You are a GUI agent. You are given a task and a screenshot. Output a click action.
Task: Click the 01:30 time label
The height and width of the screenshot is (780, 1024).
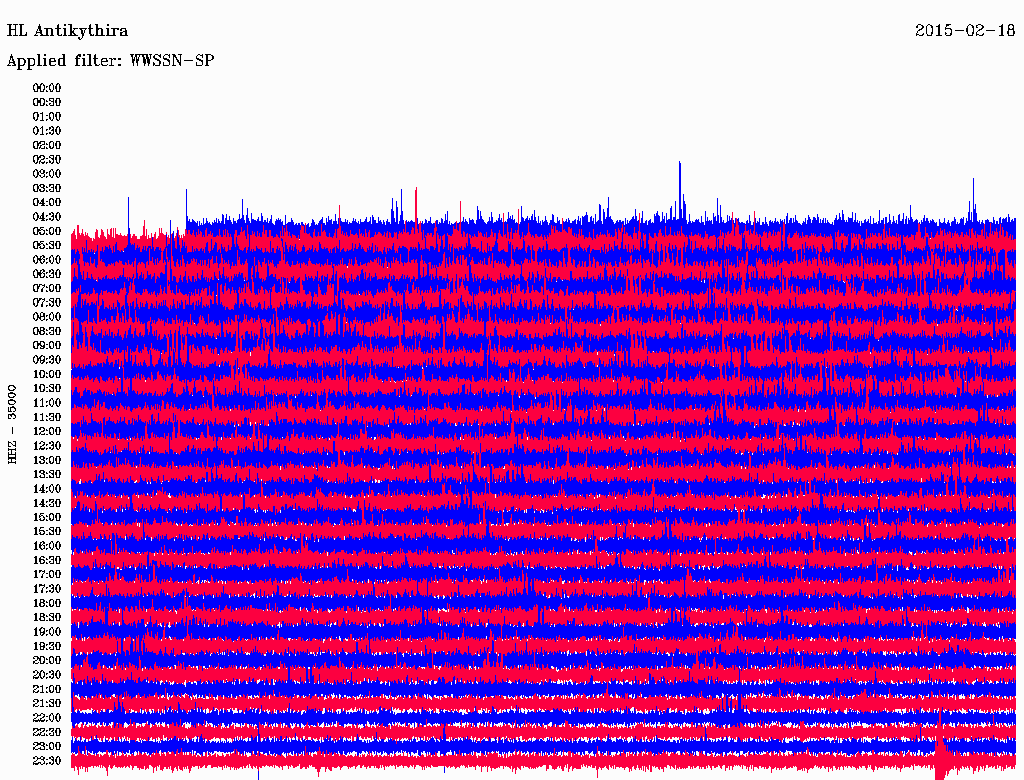[47, 131]
